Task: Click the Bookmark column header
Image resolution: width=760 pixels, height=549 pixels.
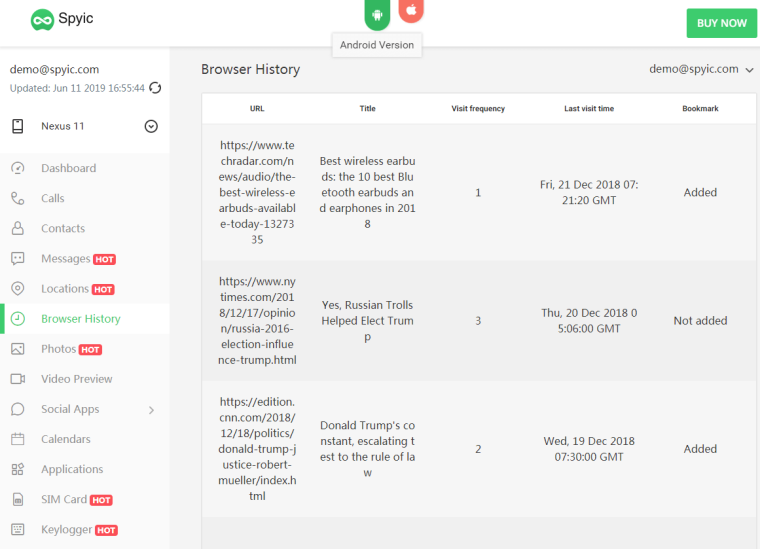Action: [700, 109]
